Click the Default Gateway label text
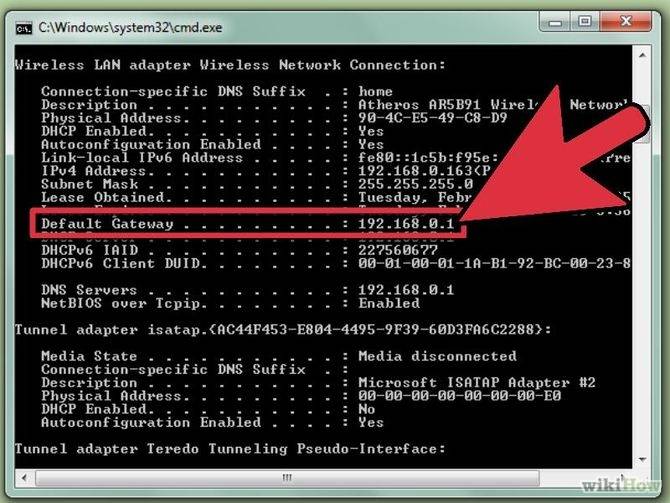The width and height of the screenshot is (670, 503). click(x=107, y=224)
